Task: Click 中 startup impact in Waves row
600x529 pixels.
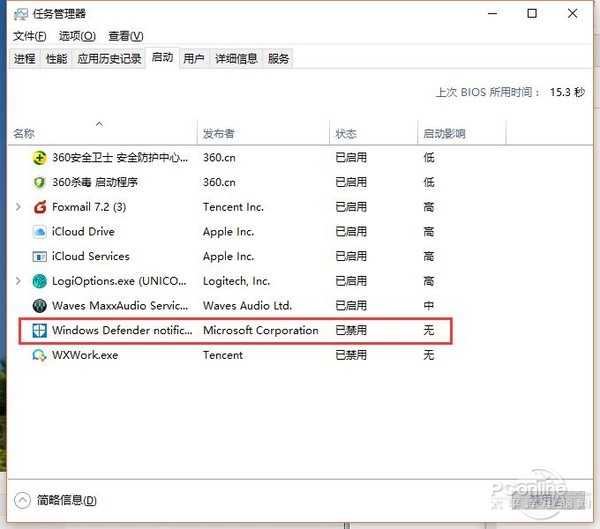Action: [429, 306]
